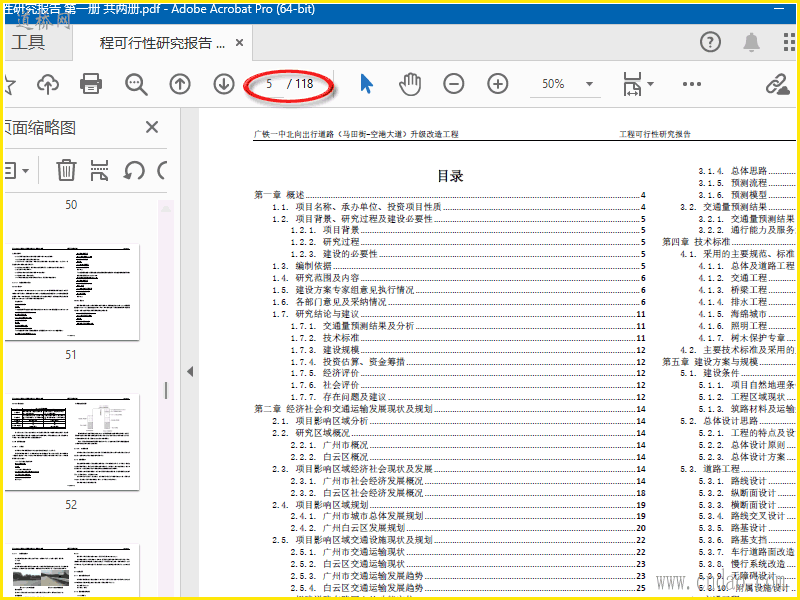Open the apps grid icon

(789, 42)
